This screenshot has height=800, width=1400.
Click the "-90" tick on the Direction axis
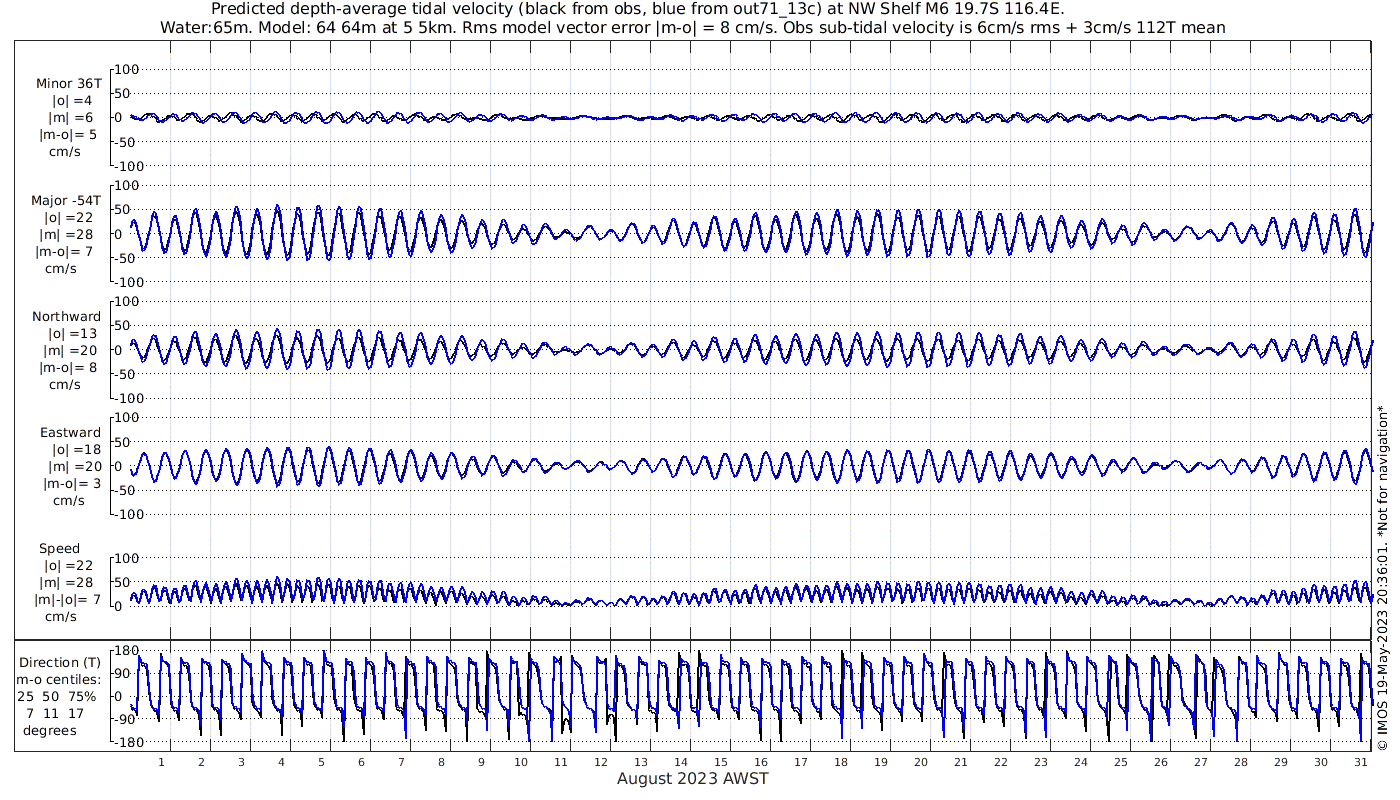point(124,719)
